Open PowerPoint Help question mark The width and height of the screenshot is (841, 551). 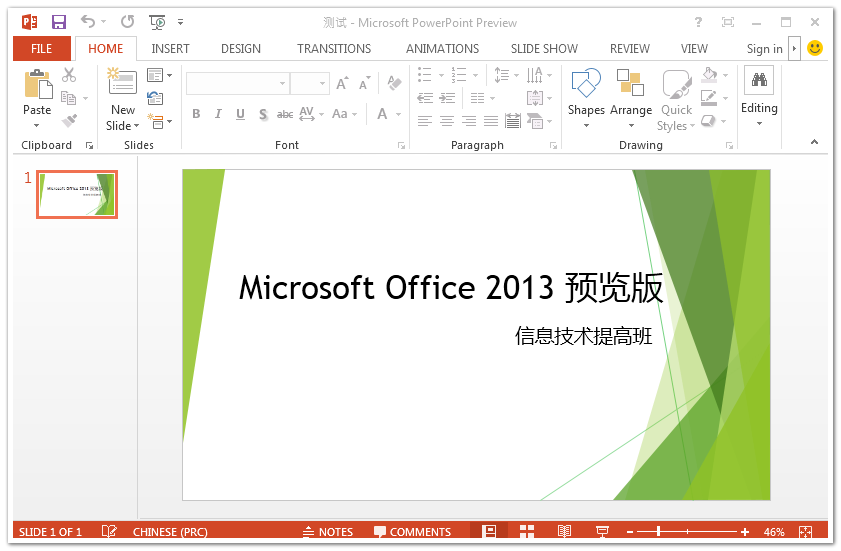point(698,22)
